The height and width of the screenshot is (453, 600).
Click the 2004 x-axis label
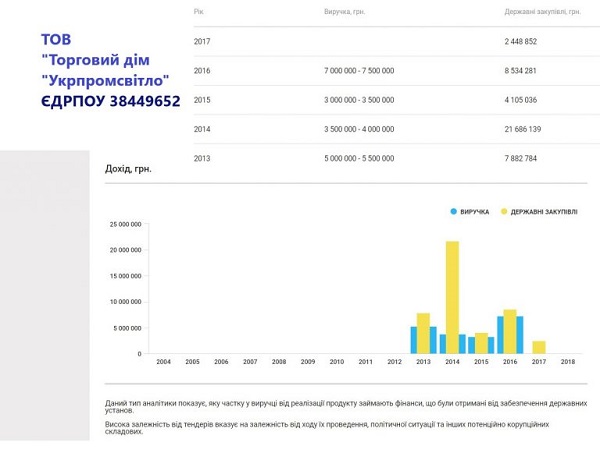click(x=163, y=362)
